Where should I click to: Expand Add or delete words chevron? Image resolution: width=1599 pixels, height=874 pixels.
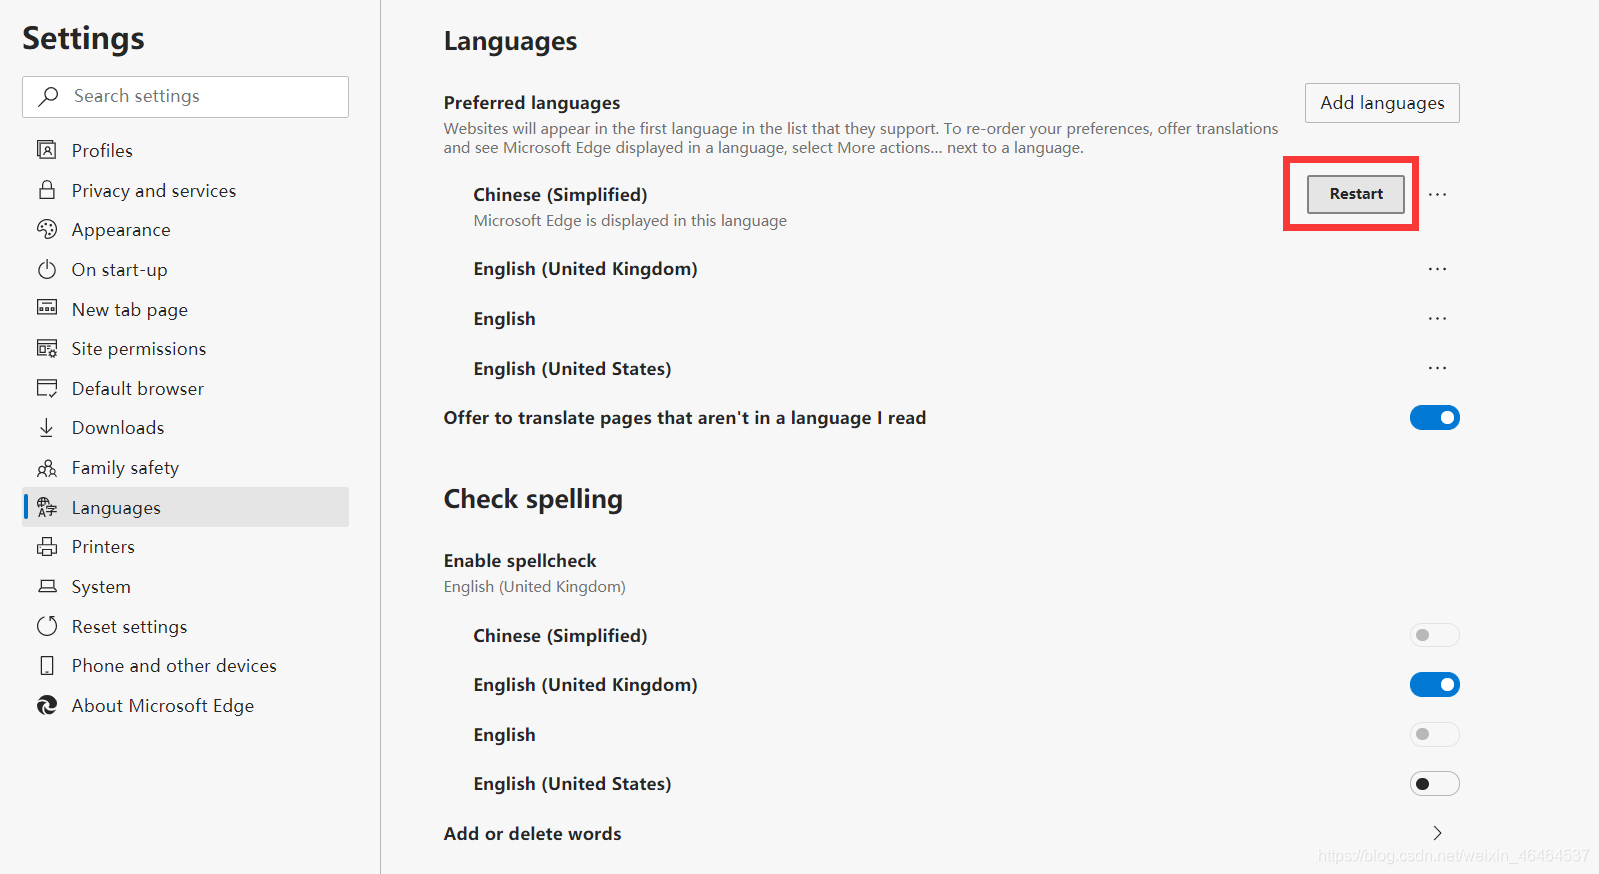tap(1437, 833)
